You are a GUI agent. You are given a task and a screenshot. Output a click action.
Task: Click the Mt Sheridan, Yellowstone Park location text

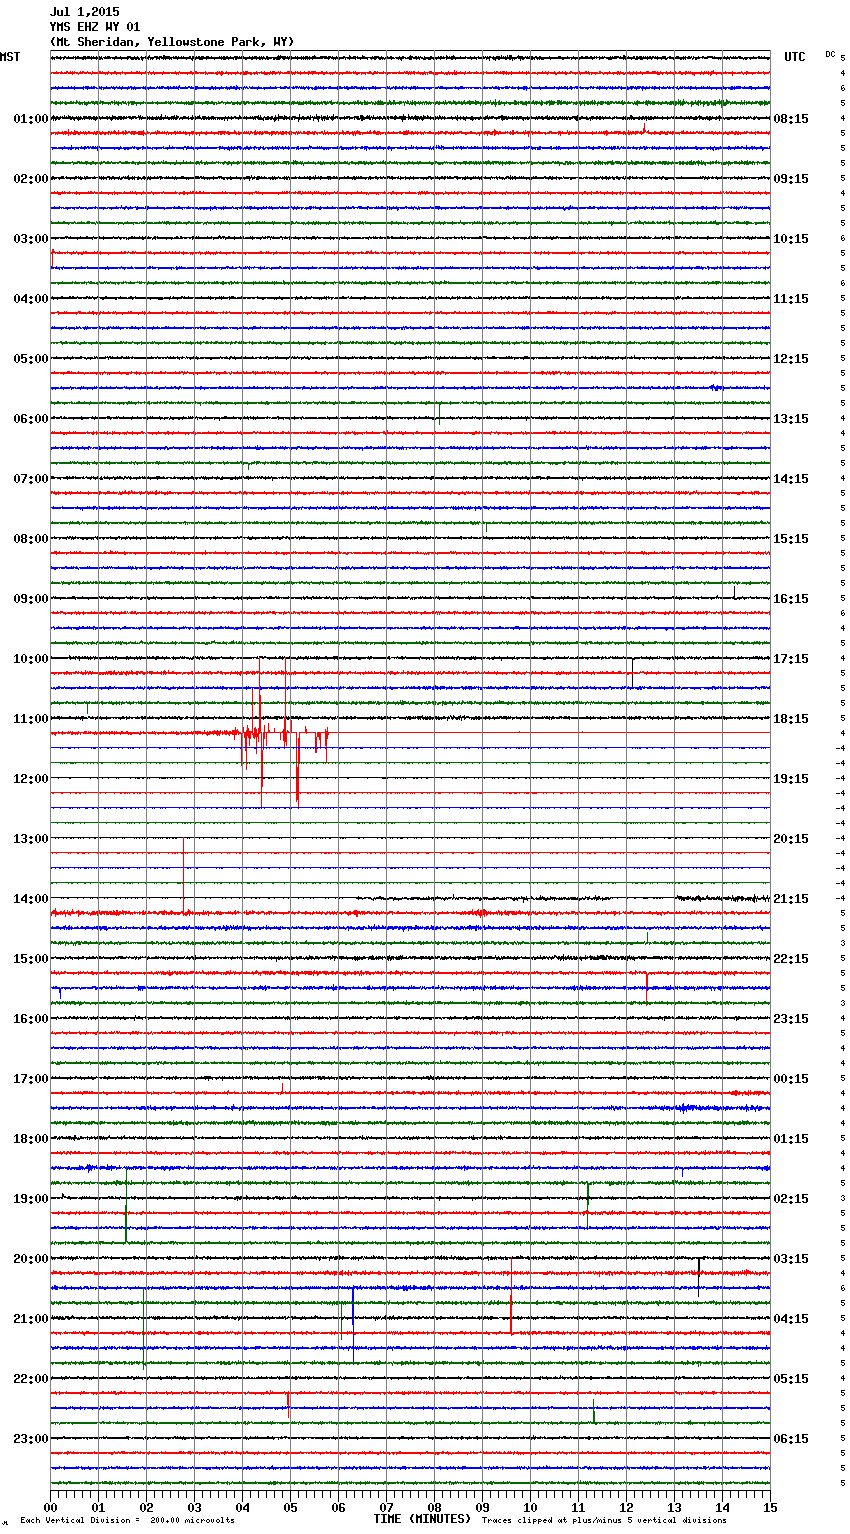click(171, 42)
